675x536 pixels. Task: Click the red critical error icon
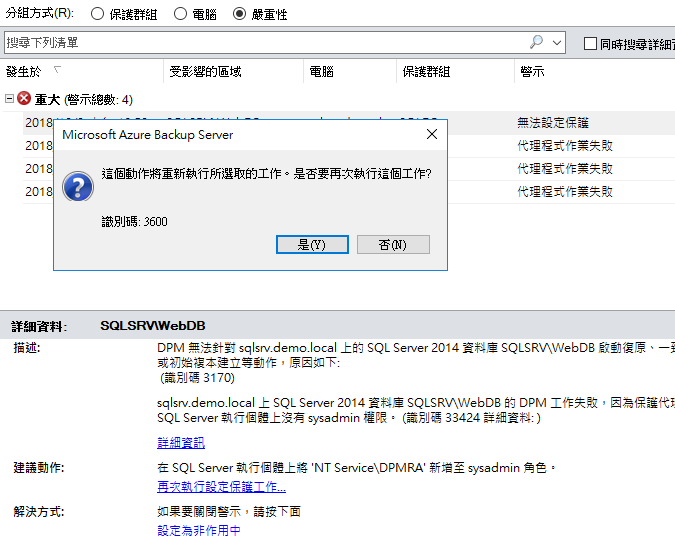pos(24,99)
